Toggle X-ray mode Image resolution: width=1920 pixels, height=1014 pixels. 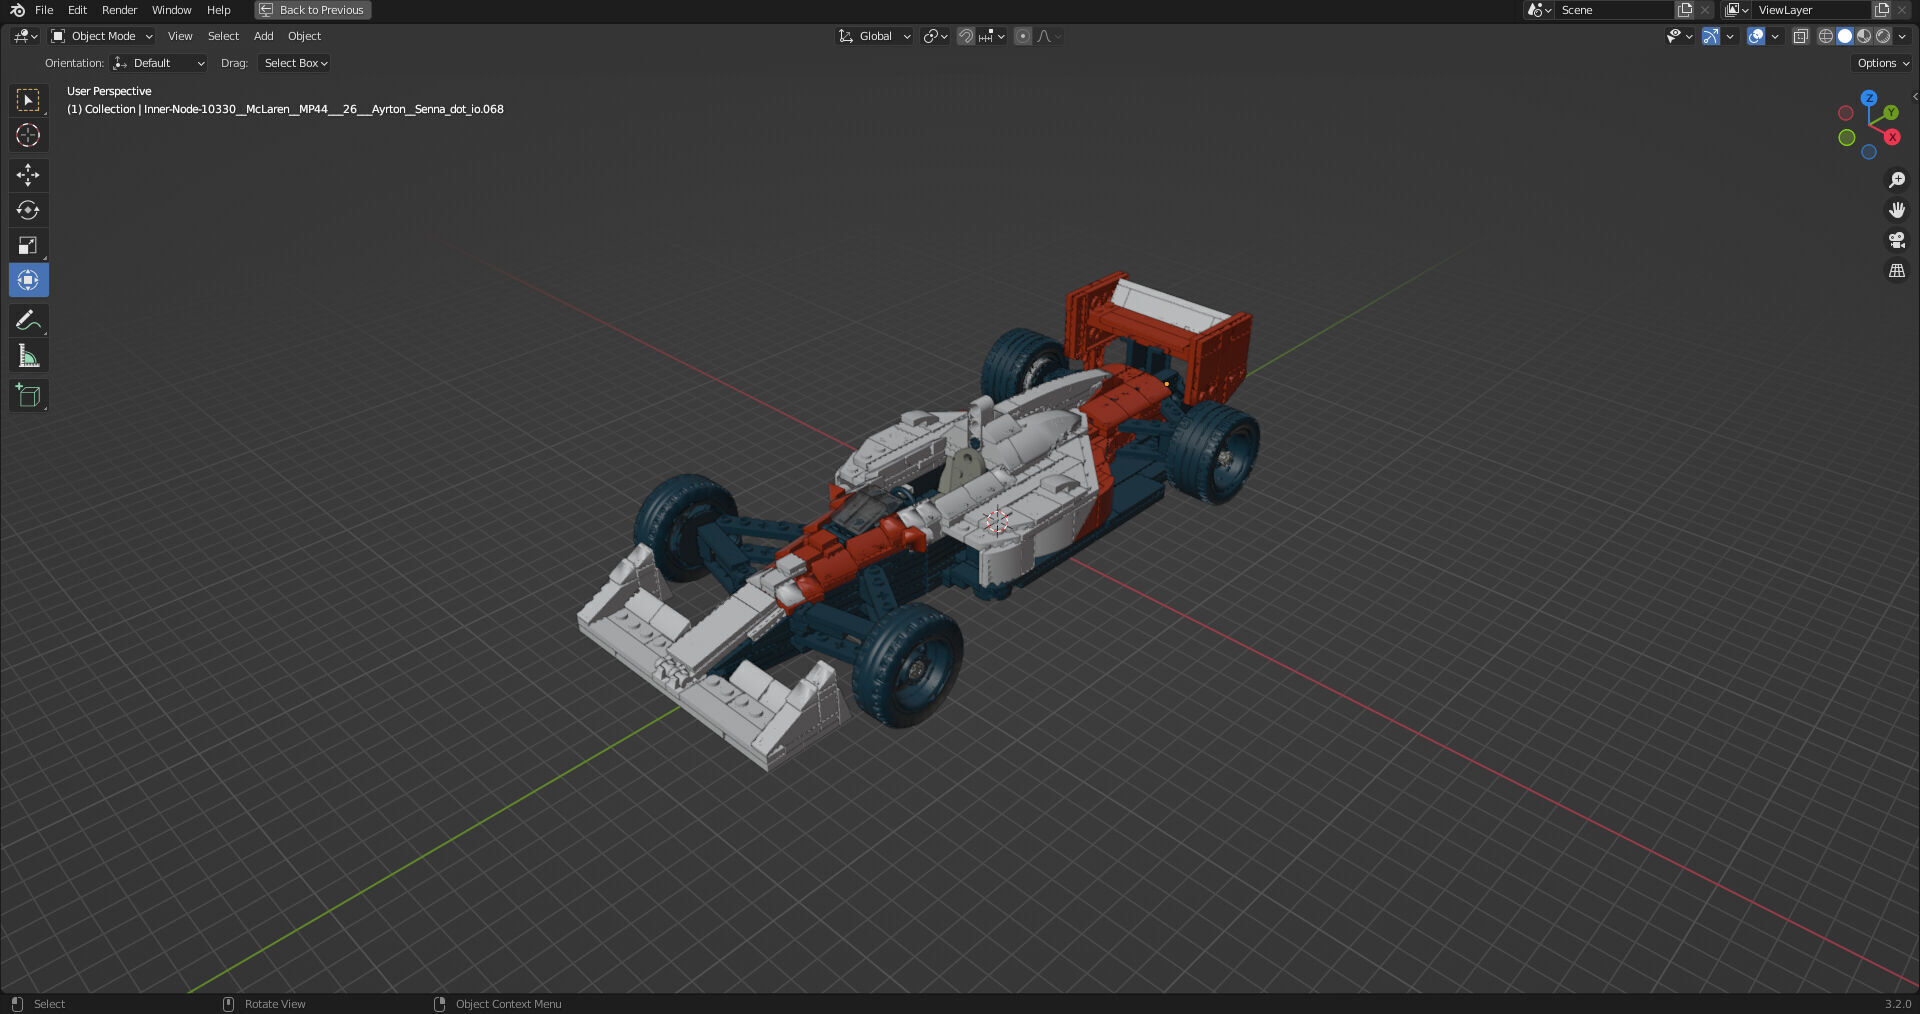point(1800,36)
